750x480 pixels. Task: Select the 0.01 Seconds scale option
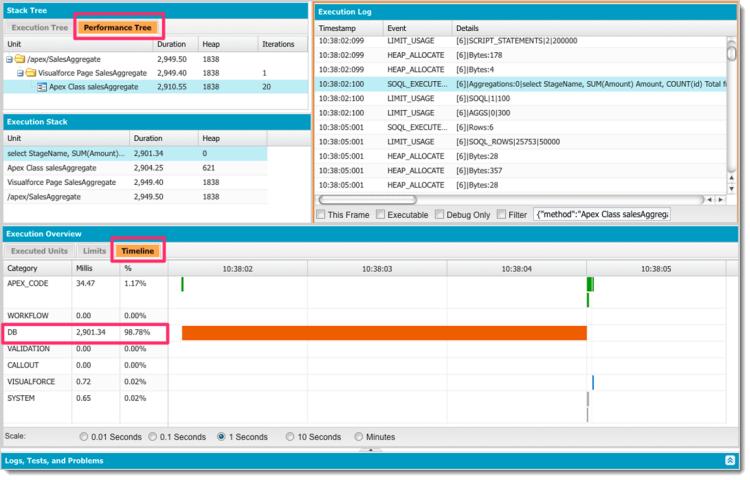pyautogui.click(x=84, y=437)
